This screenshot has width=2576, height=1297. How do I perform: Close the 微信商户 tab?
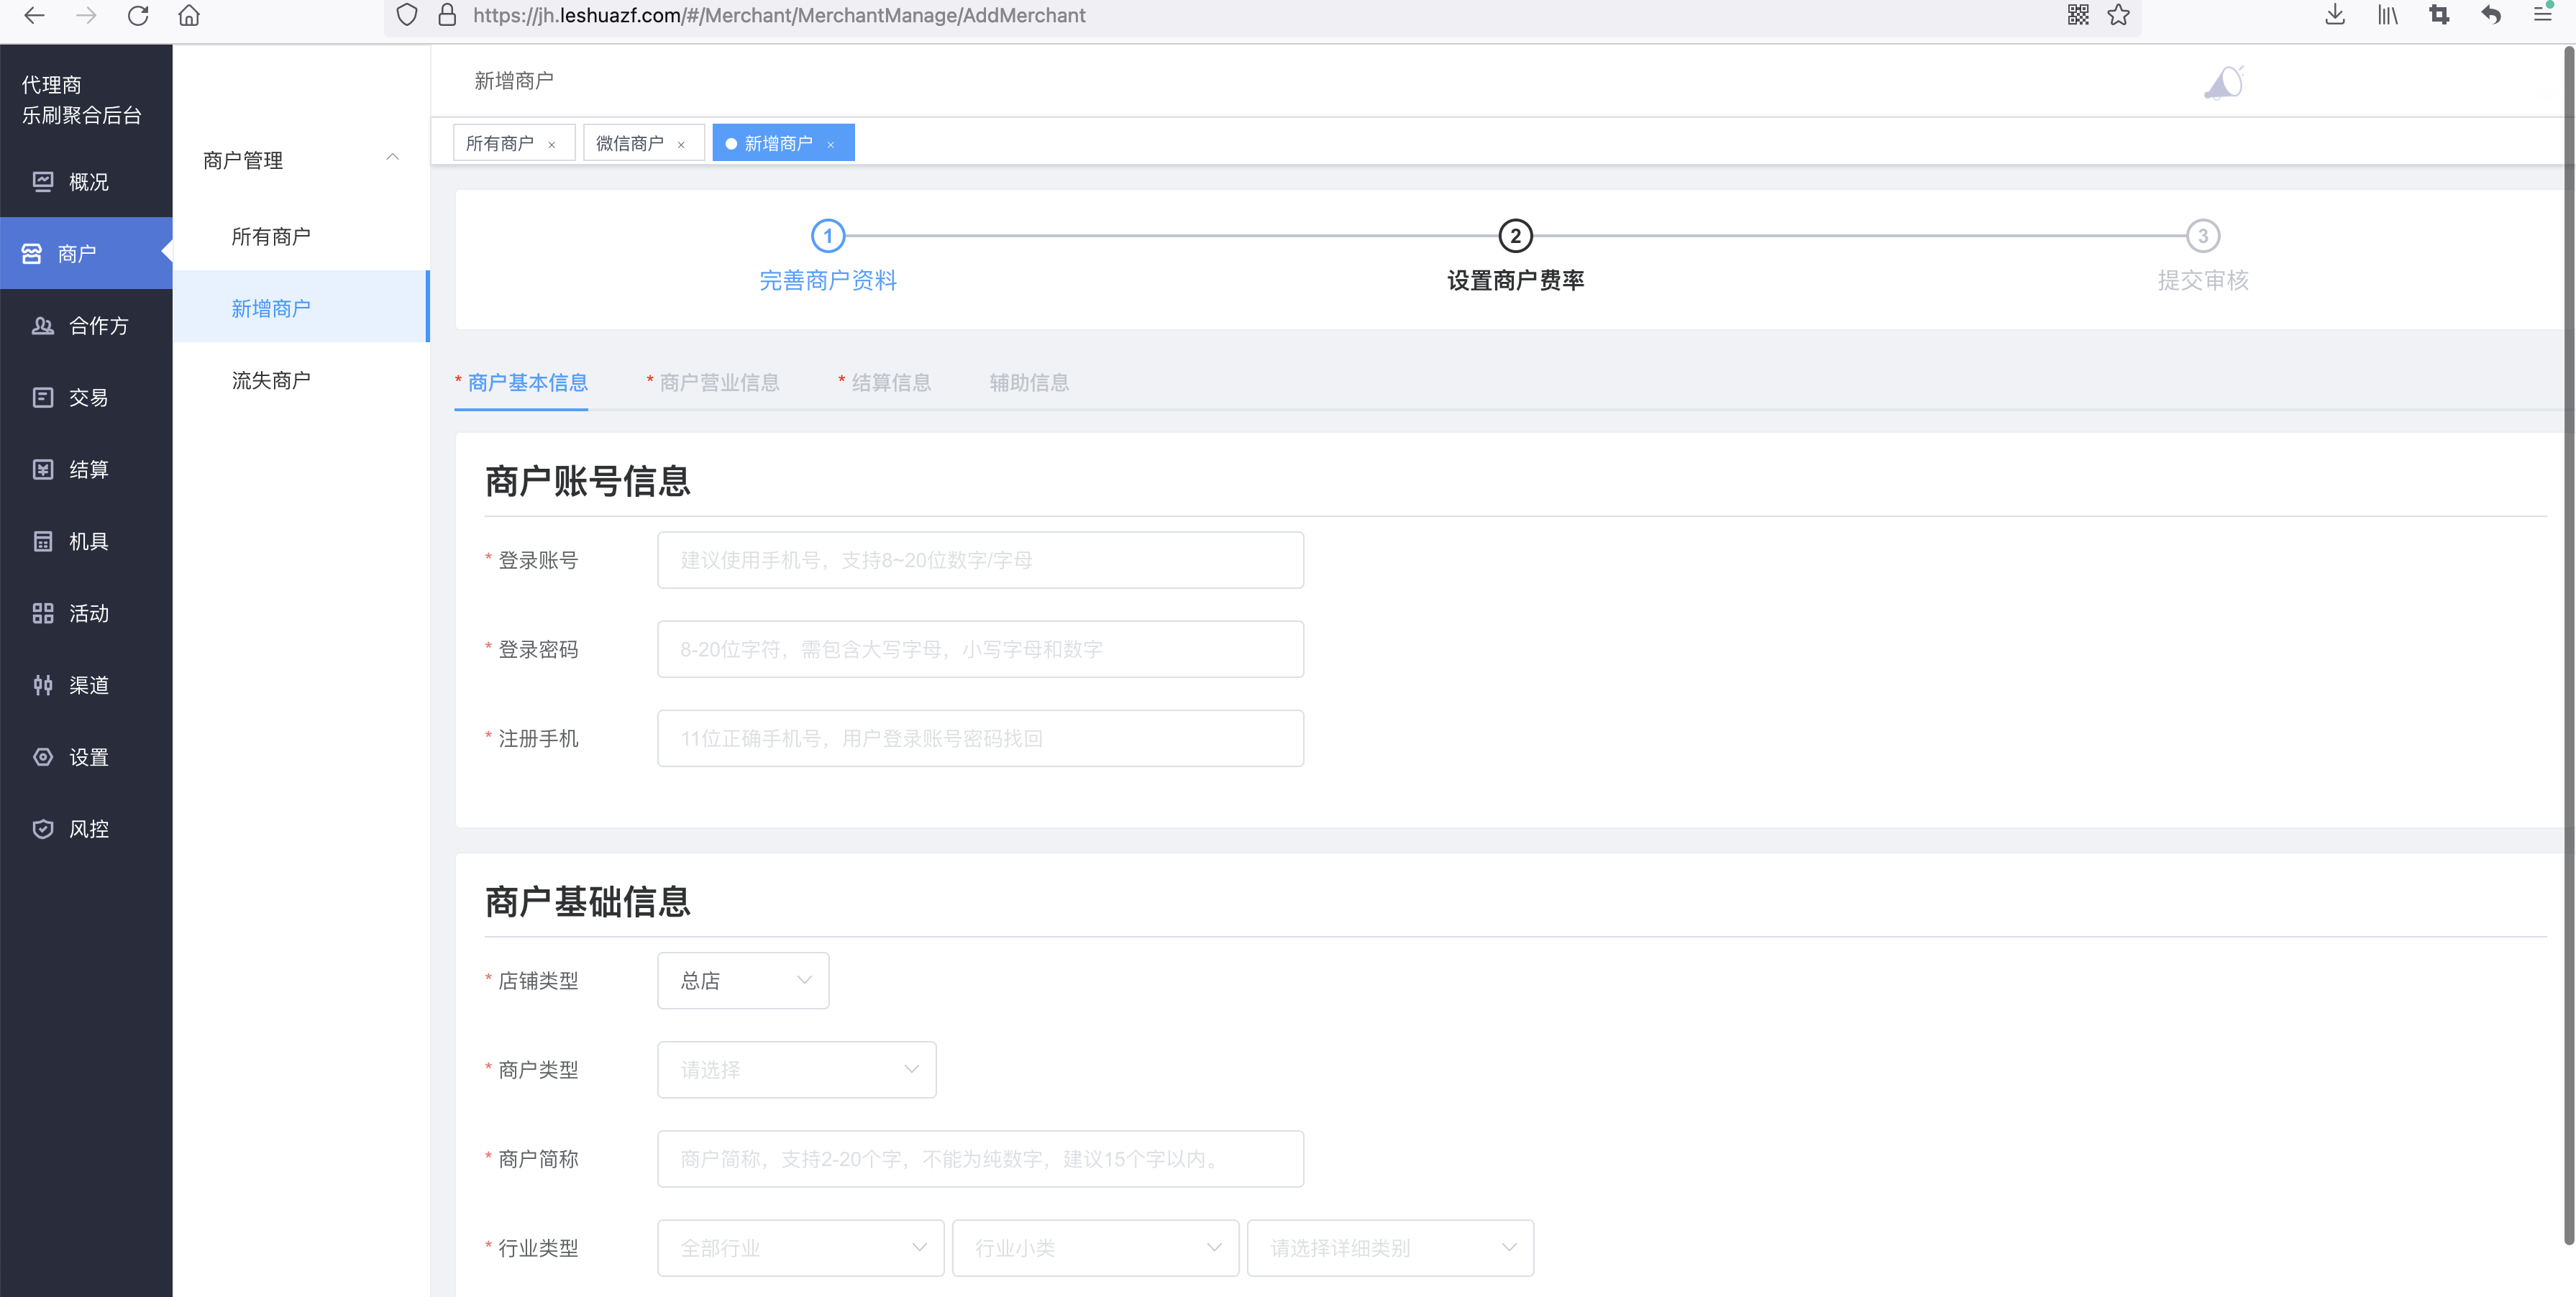point(681,145)
